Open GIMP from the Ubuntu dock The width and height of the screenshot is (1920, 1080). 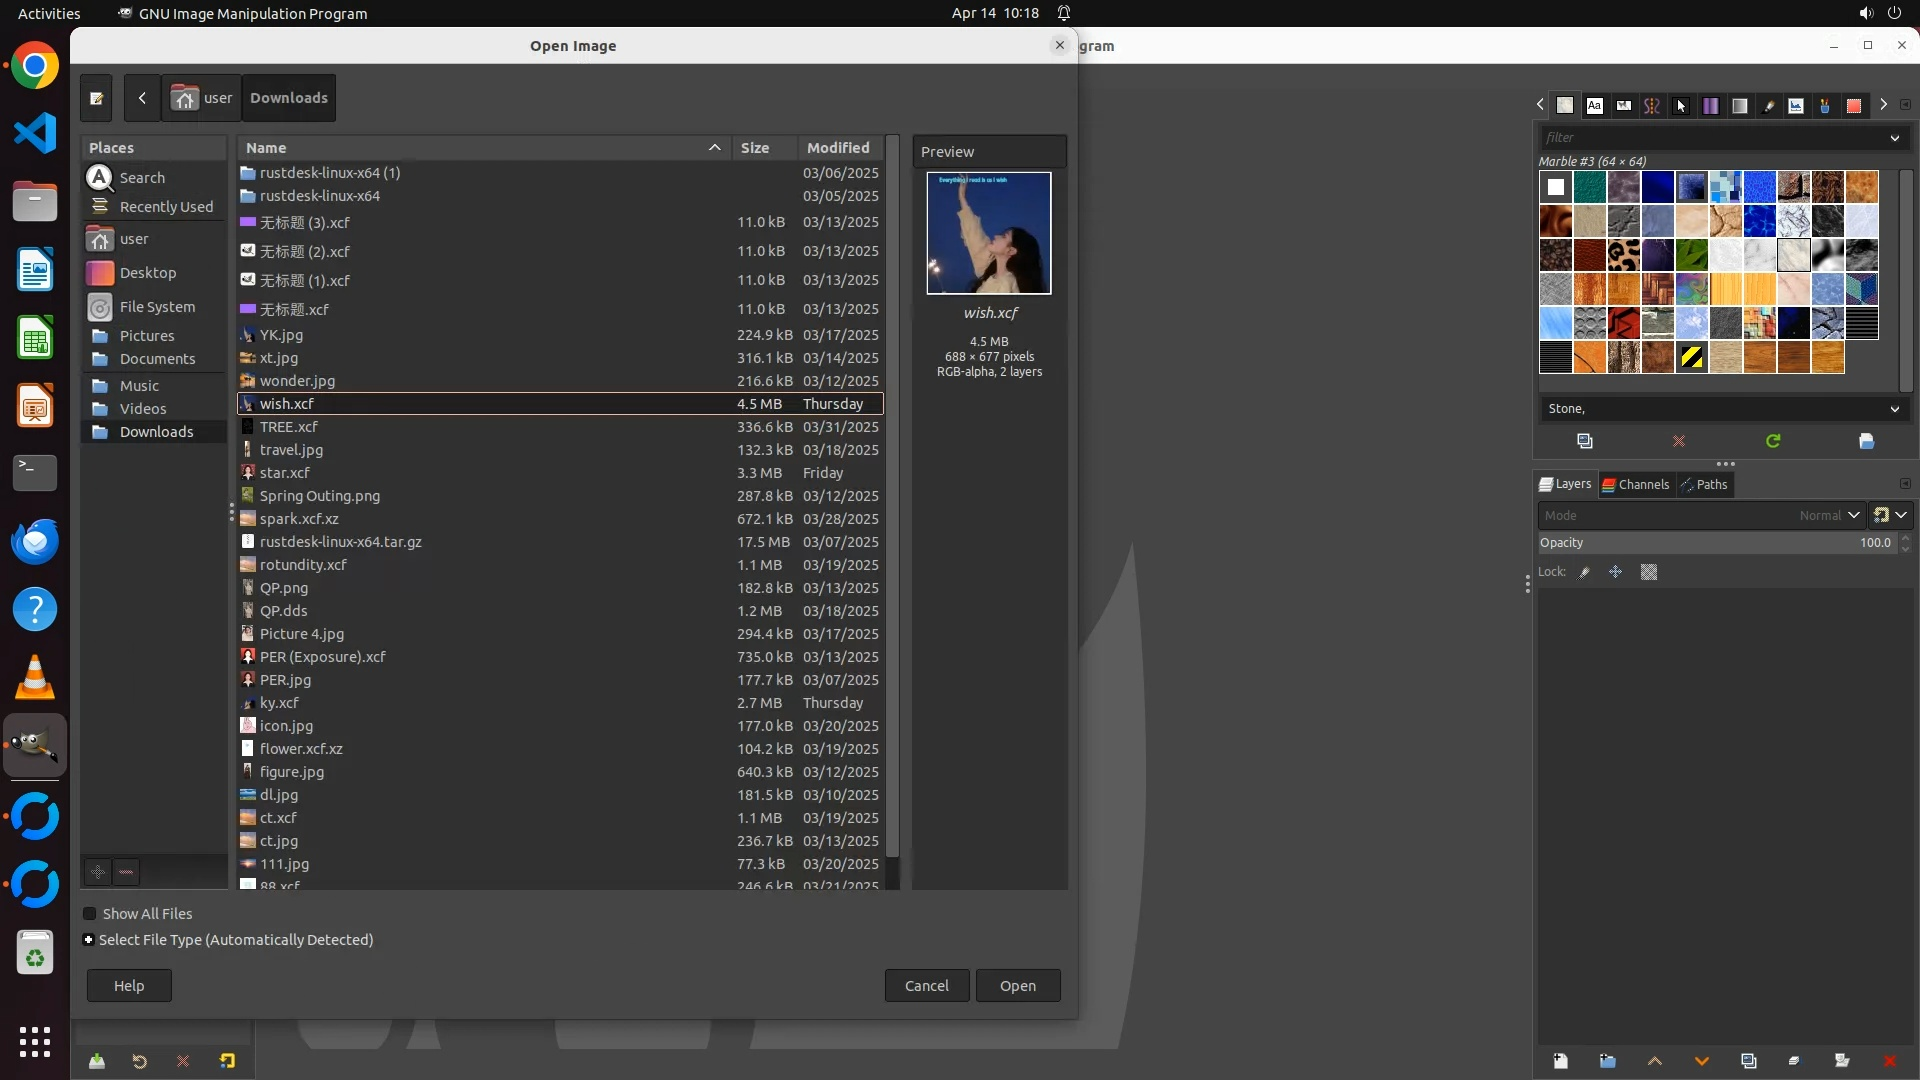coord(35,746)
